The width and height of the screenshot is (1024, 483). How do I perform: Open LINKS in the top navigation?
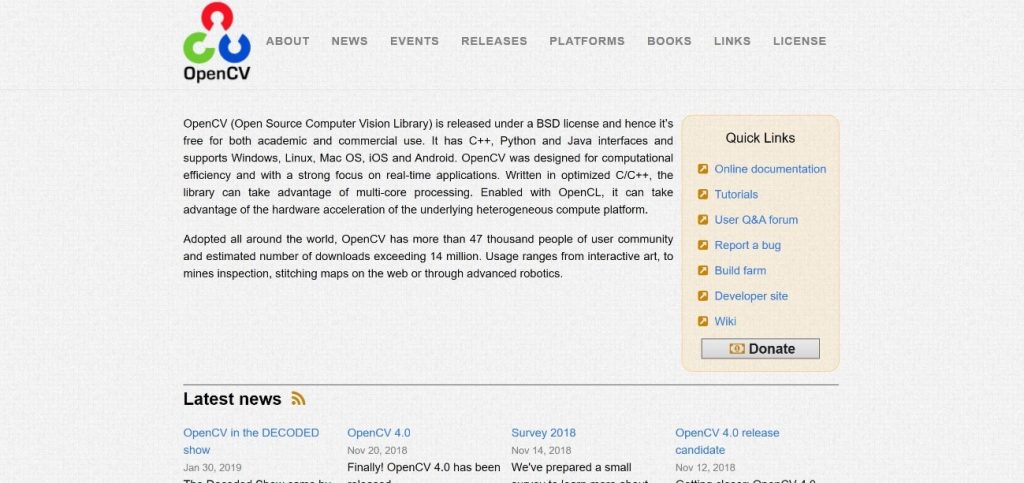coord(732,41)
